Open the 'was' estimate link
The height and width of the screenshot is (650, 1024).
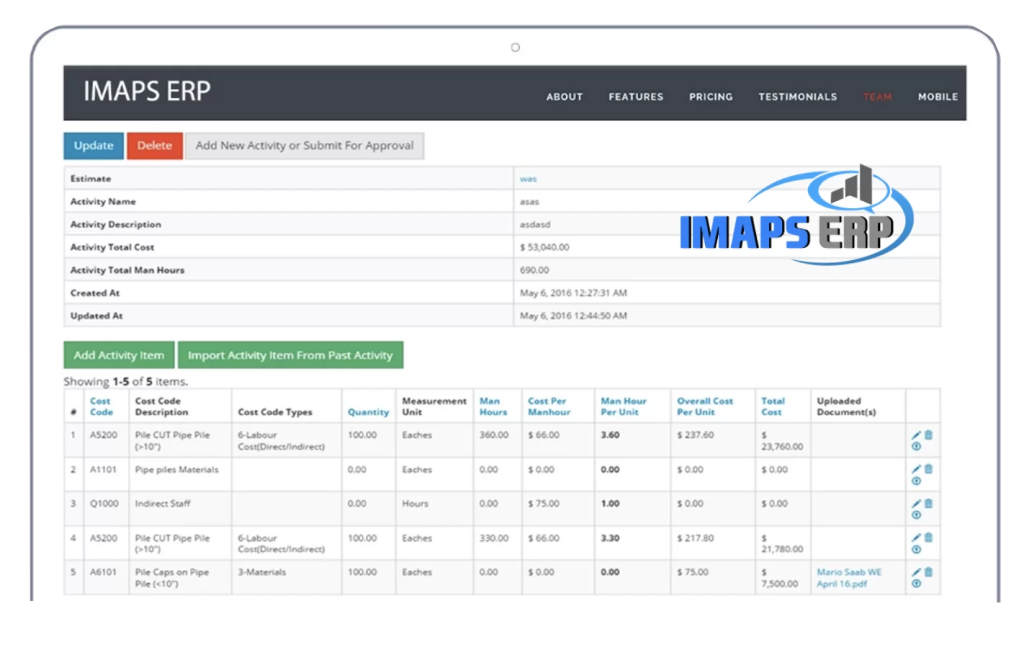pyautogui.click(x=527, y=177)
